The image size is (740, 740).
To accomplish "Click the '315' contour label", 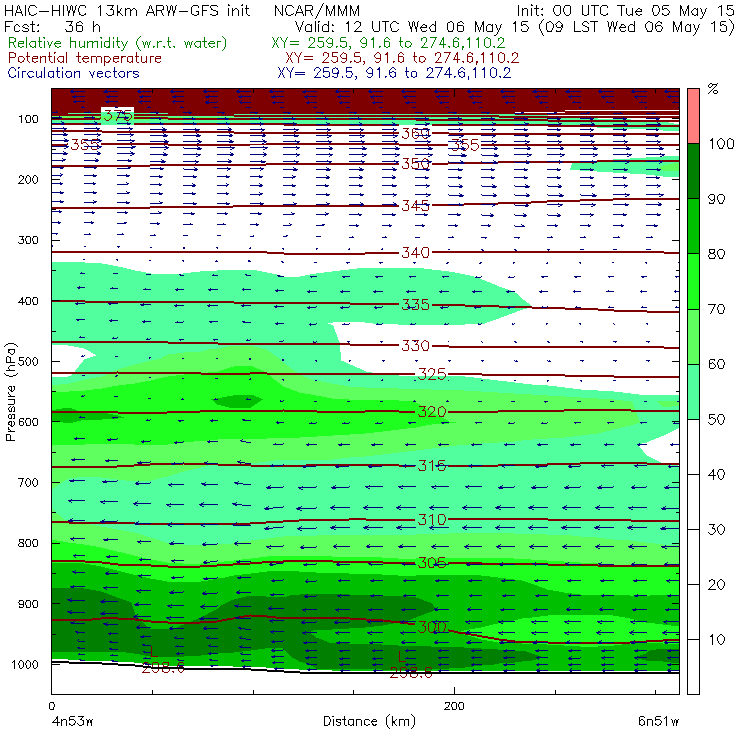I will (x=432, y=466).
